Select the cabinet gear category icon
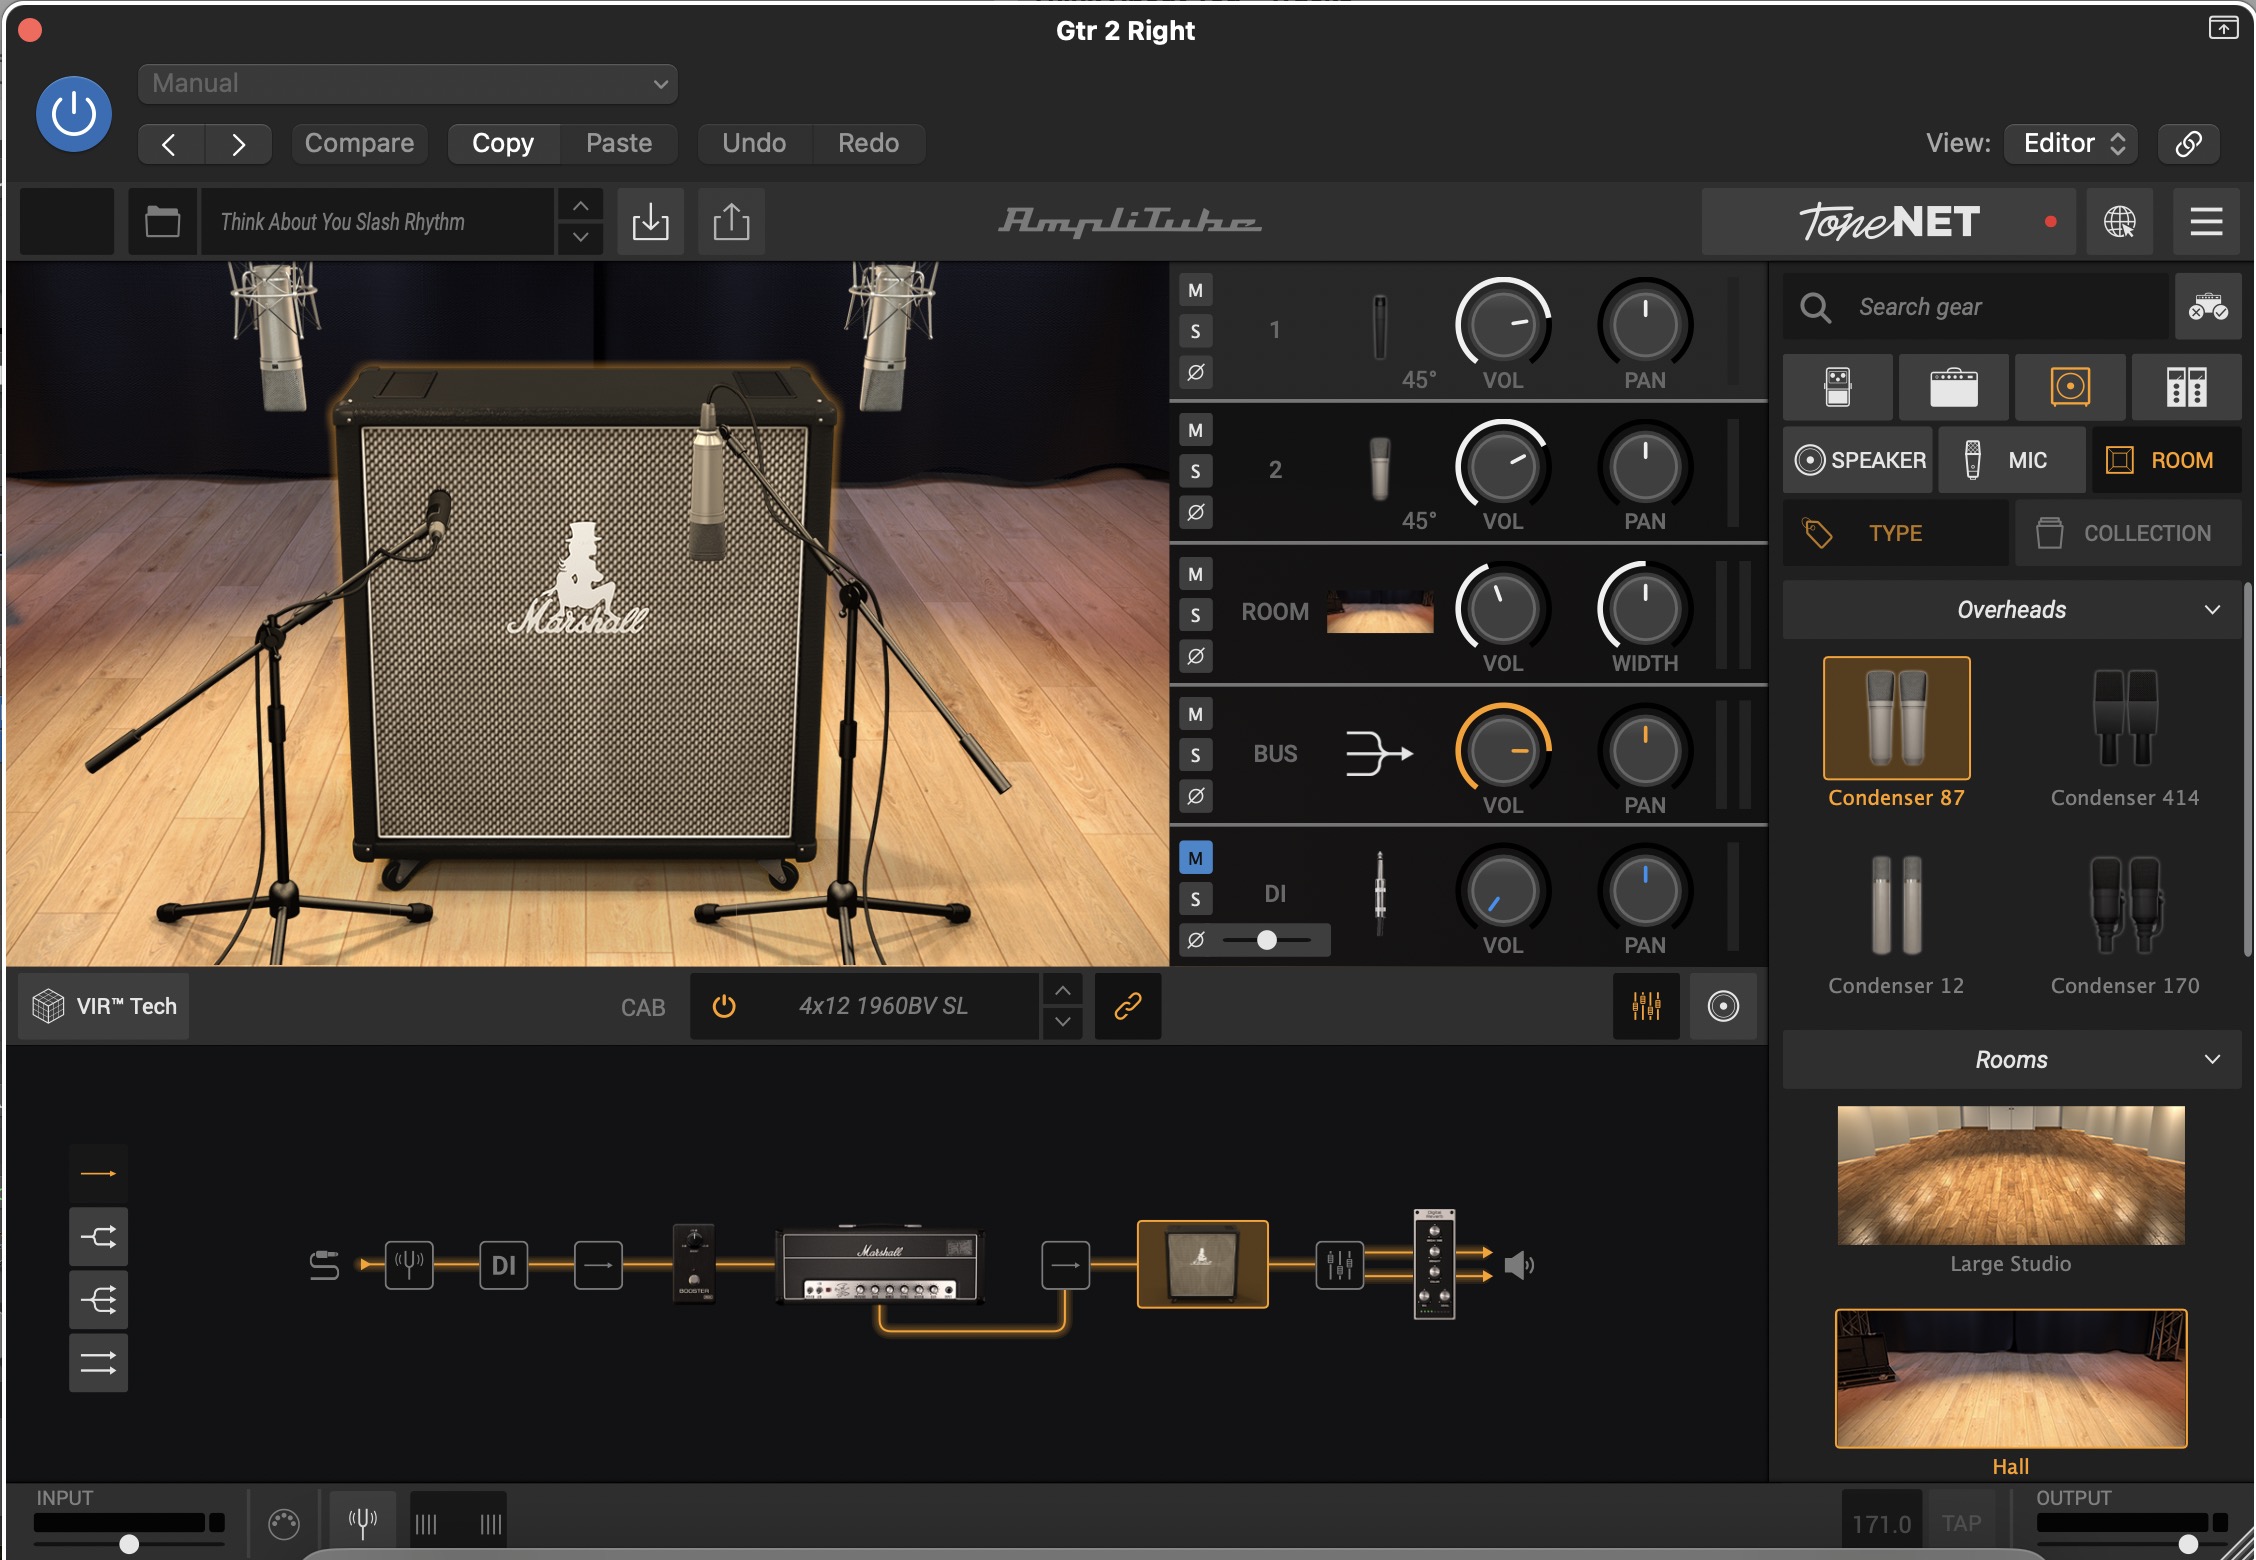This screenshot has height=1560, width=2256. coord(2069,387)
